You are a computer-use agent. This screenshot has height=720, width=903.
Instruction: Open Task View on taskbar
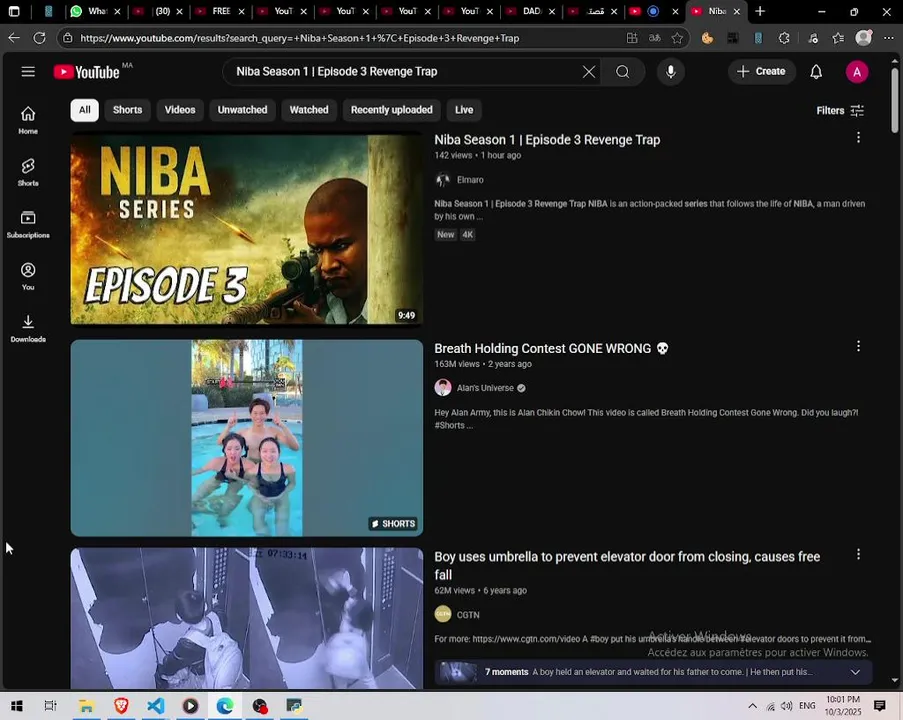coord(51,706)
